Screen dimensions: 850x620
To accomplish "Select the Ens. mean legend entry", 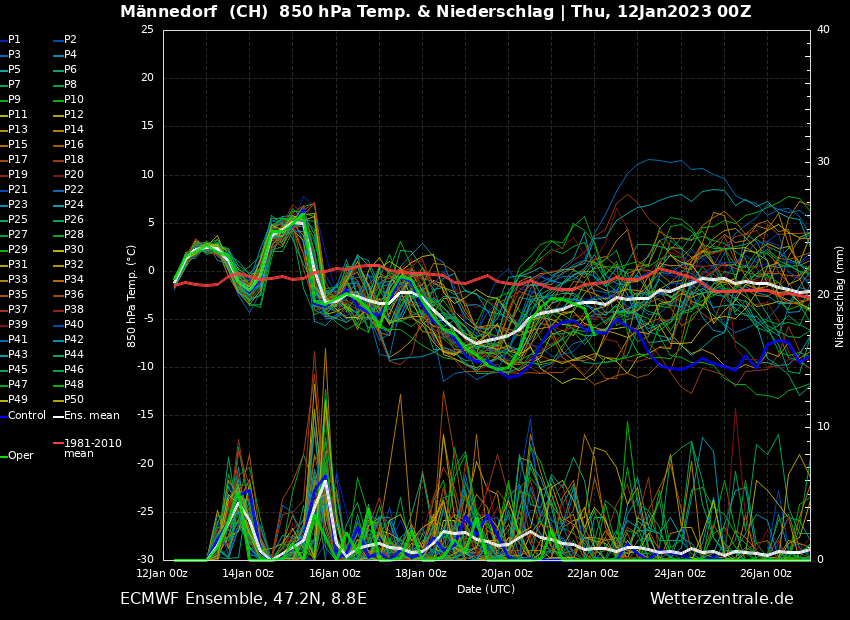I will pos(91,415).
